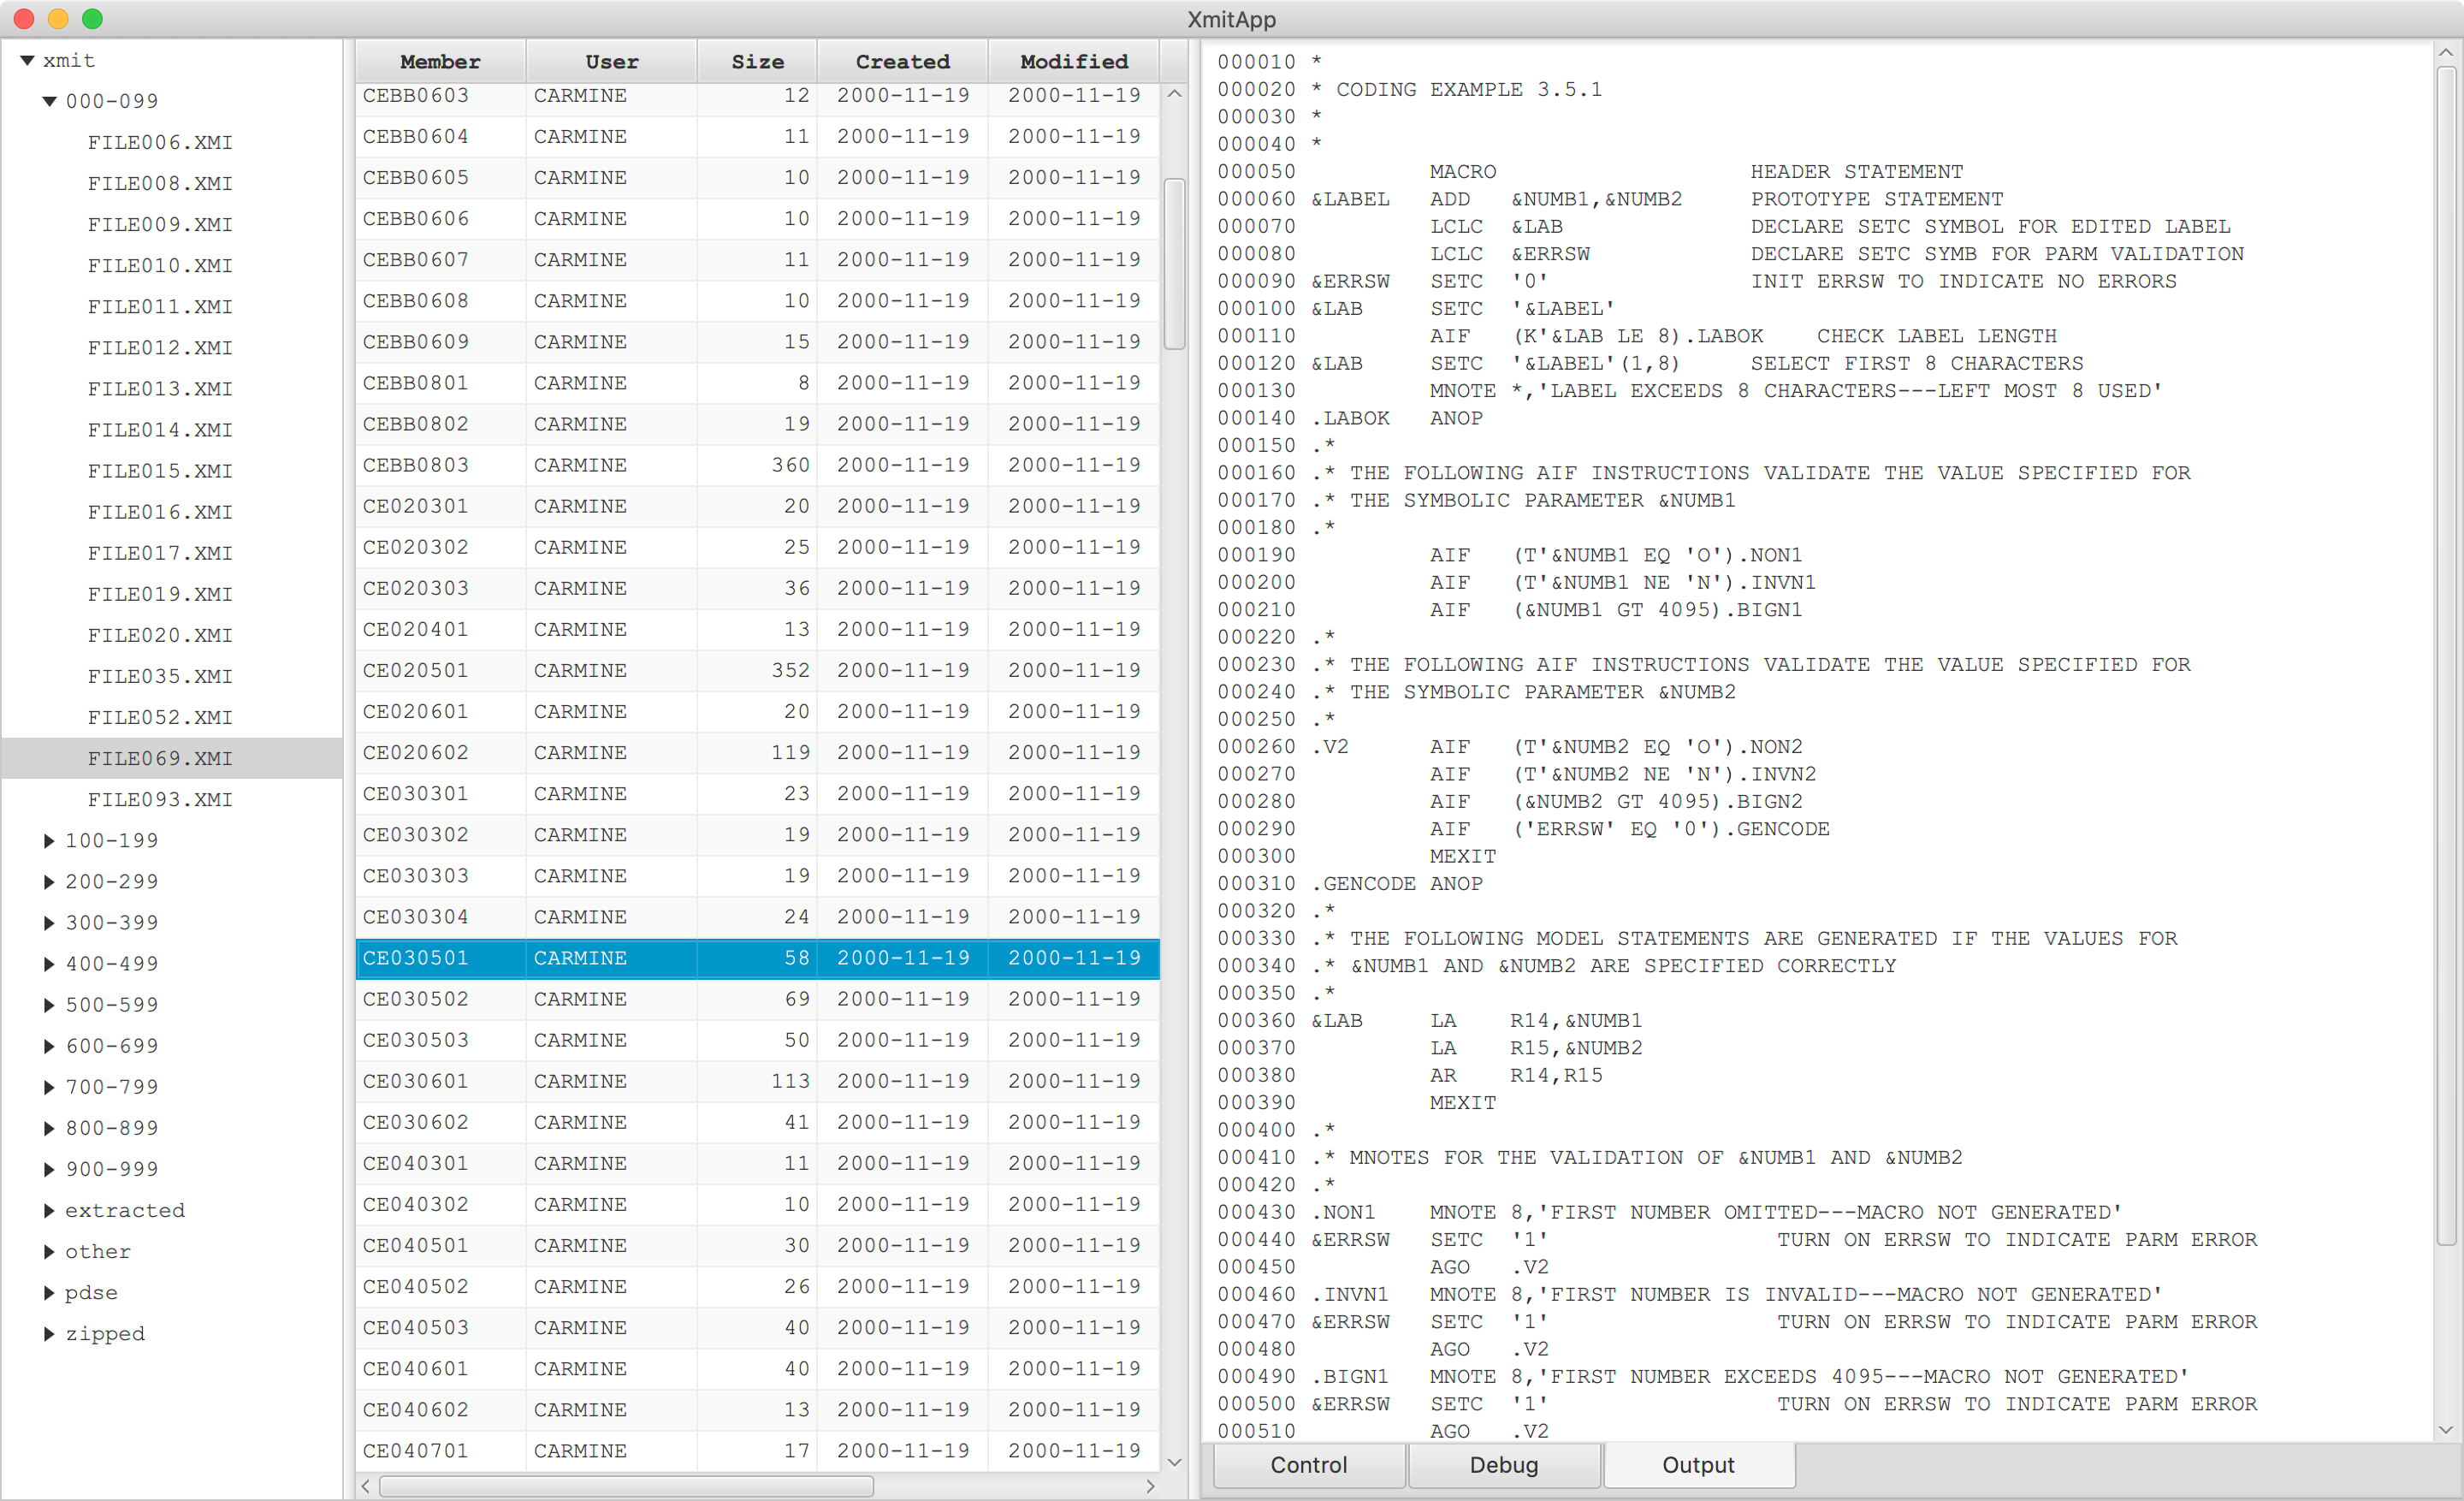Switch to the Control tab

pos(1308,1465)
